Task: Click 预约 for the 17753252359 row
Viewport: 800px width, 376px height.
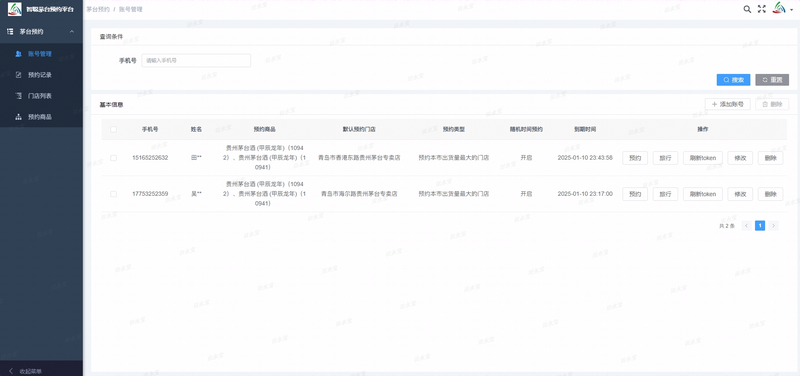Action: pyautogui.click(x=635, y=194)
